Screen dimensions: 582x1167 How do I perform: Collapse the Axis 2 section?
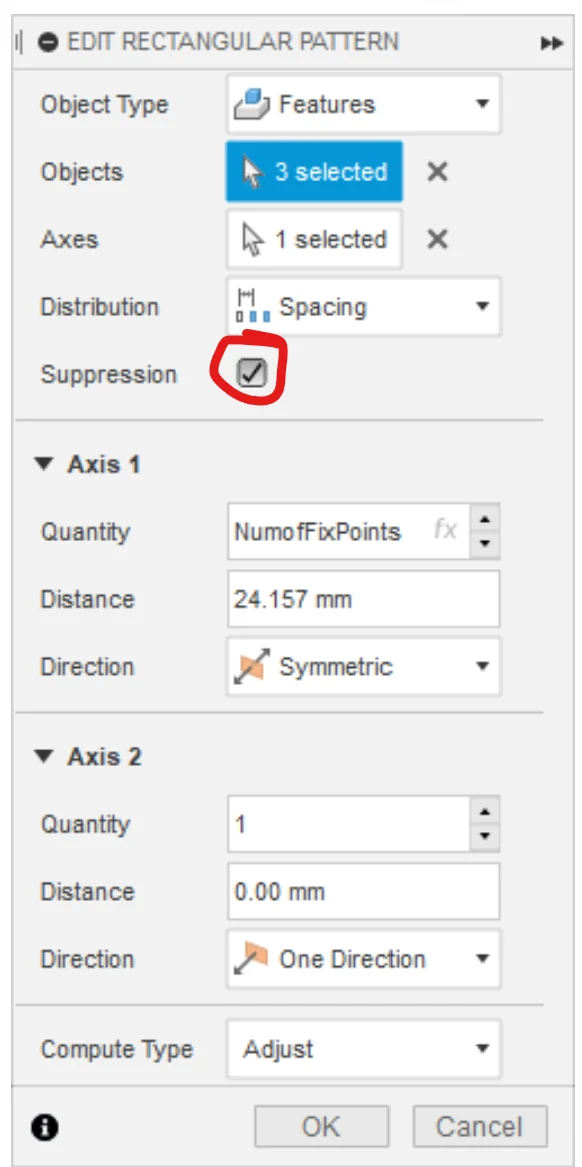pyautogui.click(x=45, y=758)
